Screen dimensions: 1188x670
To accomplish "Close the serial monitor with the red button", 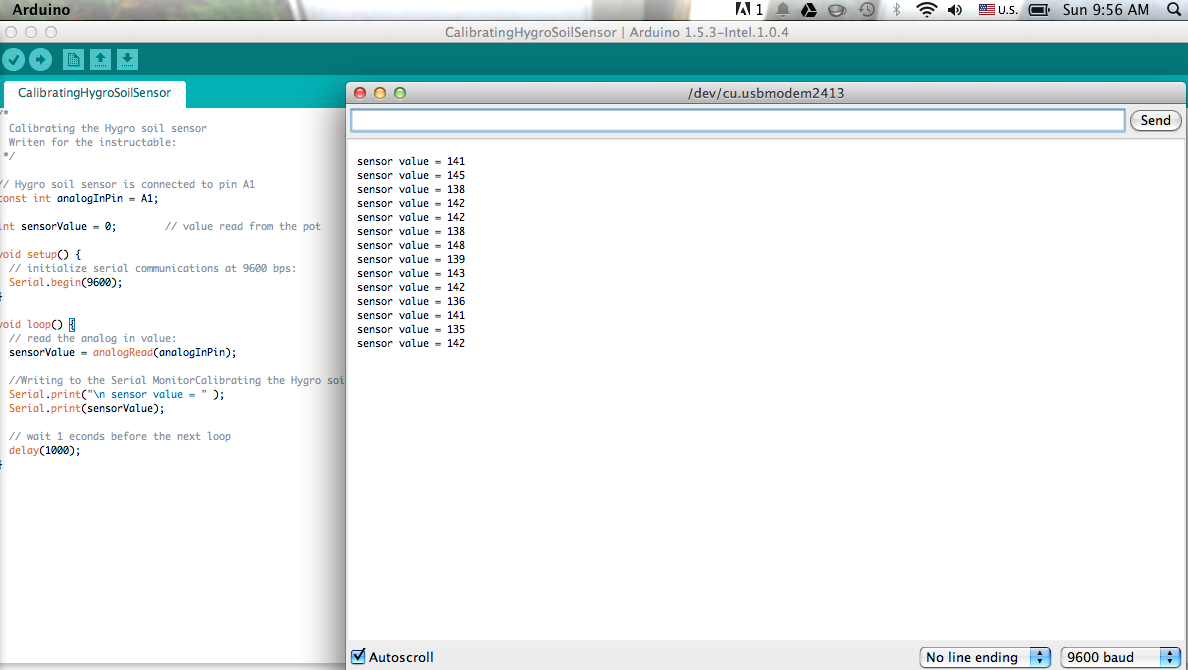I will pyautogui.click(x=360, y=93).
